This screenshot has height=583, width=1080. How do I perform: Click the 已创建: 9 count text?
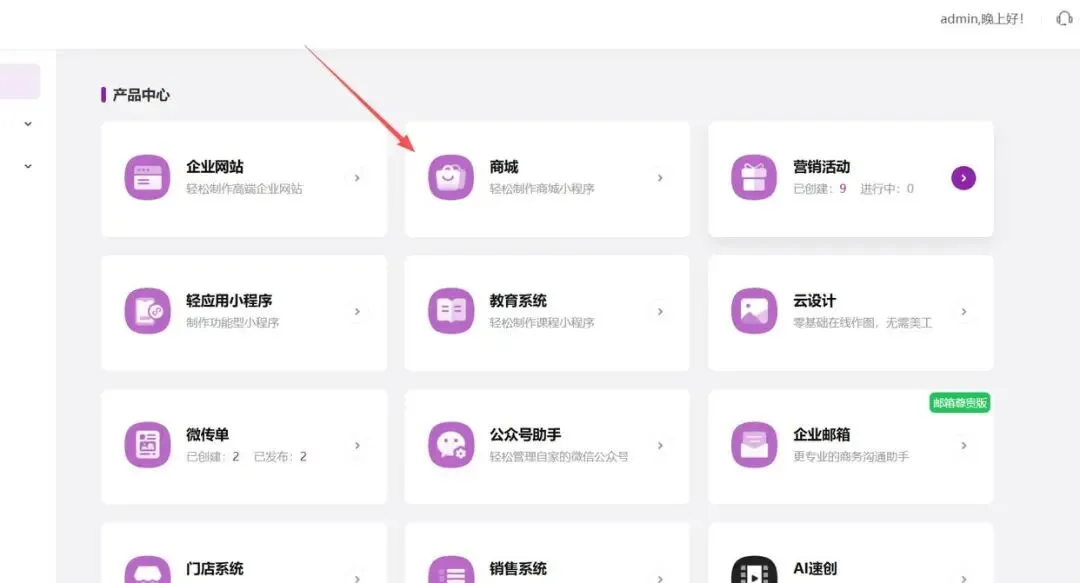click(x=820, y=189)
